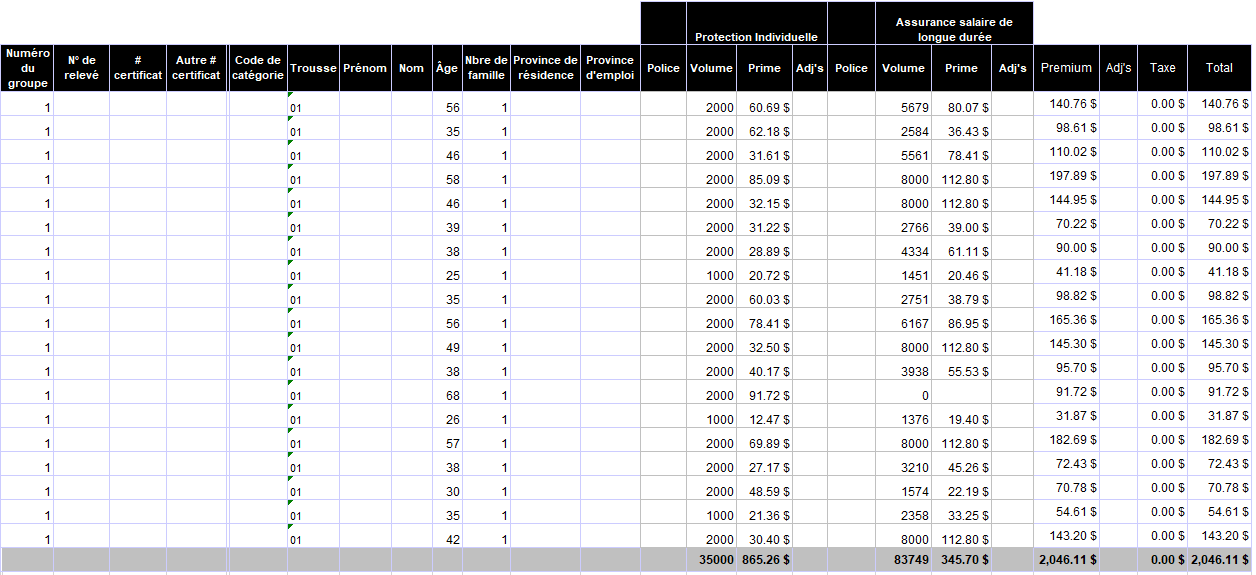This screenshot has width=1256, height=575.
Task: Click the 'Province d'emploi' header
Action: click(610, 68)
